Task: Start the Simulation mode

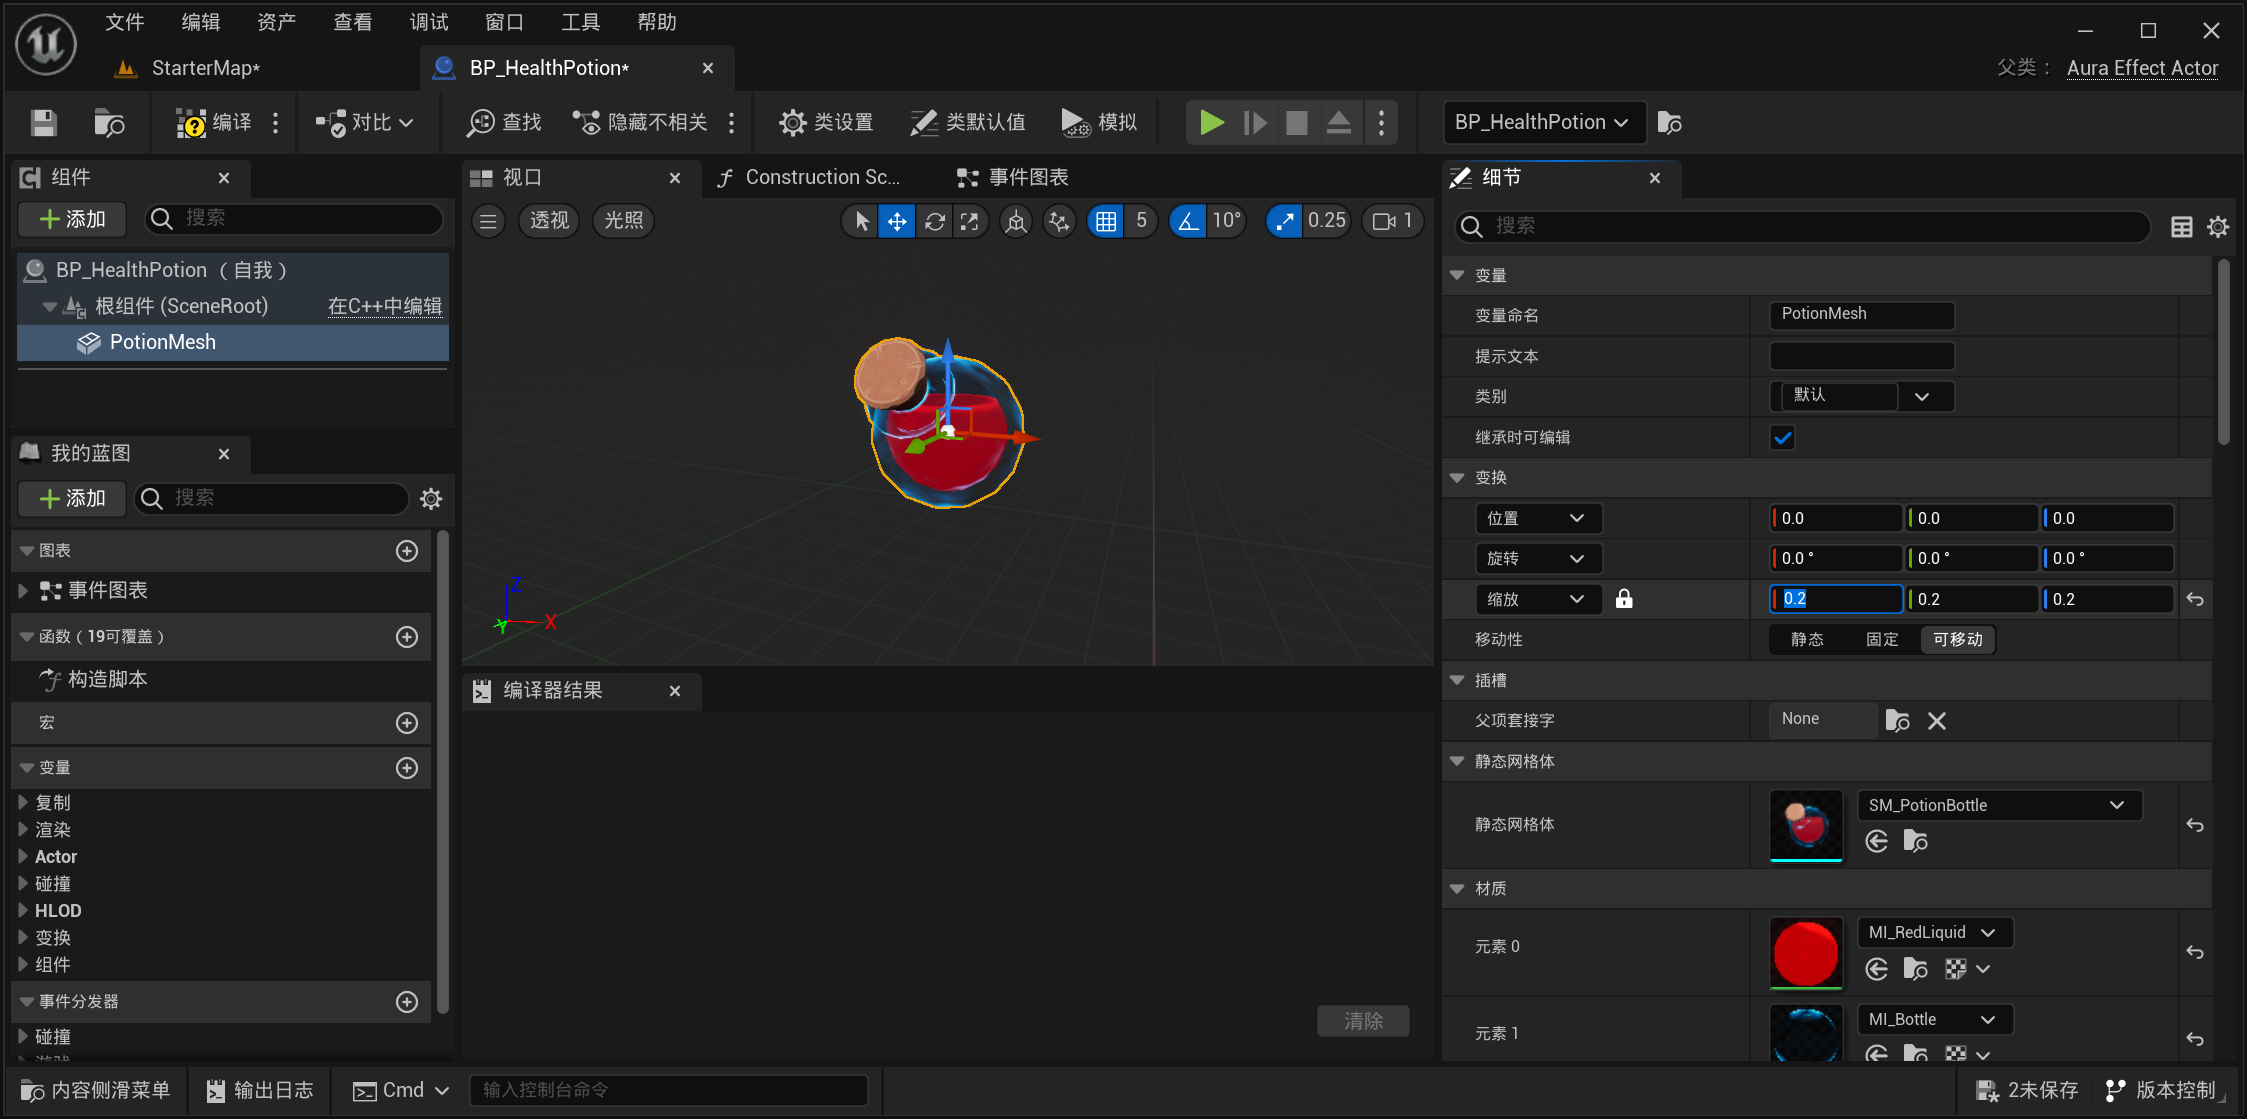Action: (x=1099, y=122)
